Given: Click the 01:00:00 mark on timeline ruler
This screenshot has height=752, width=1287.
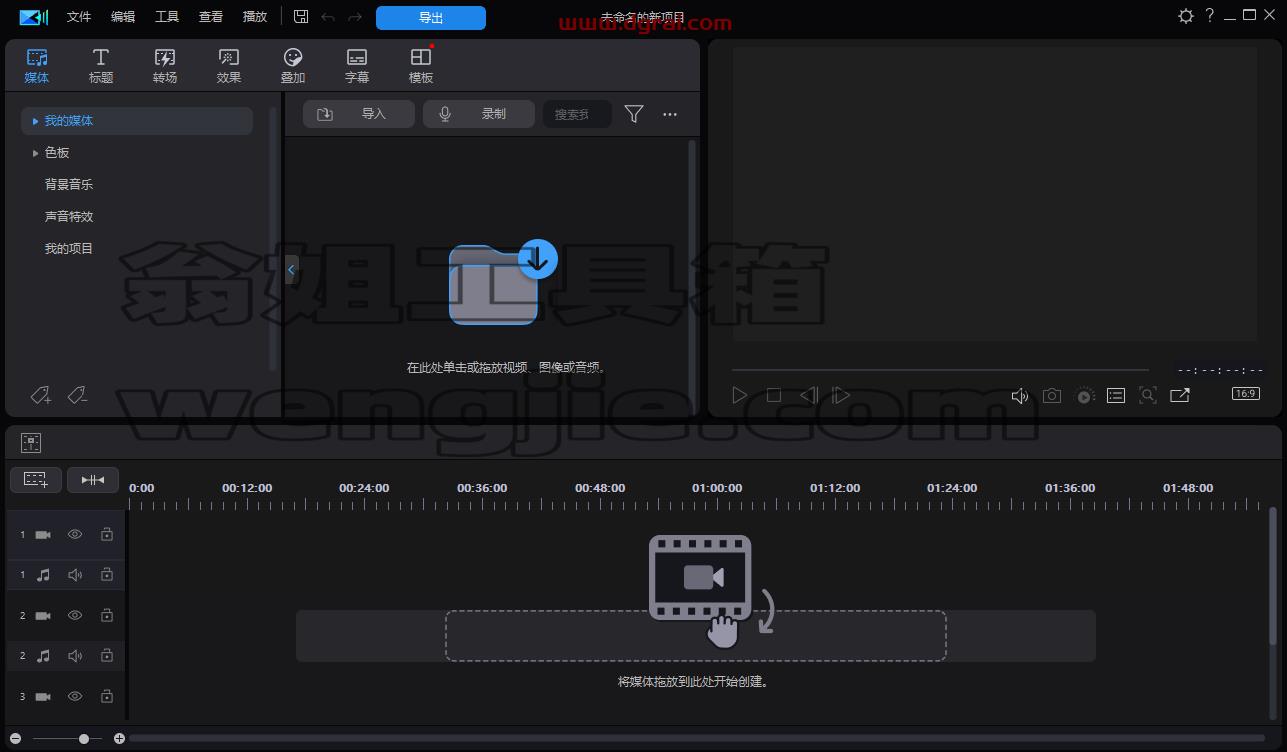Looking at the screenshot, I should (x=717, y=488).
